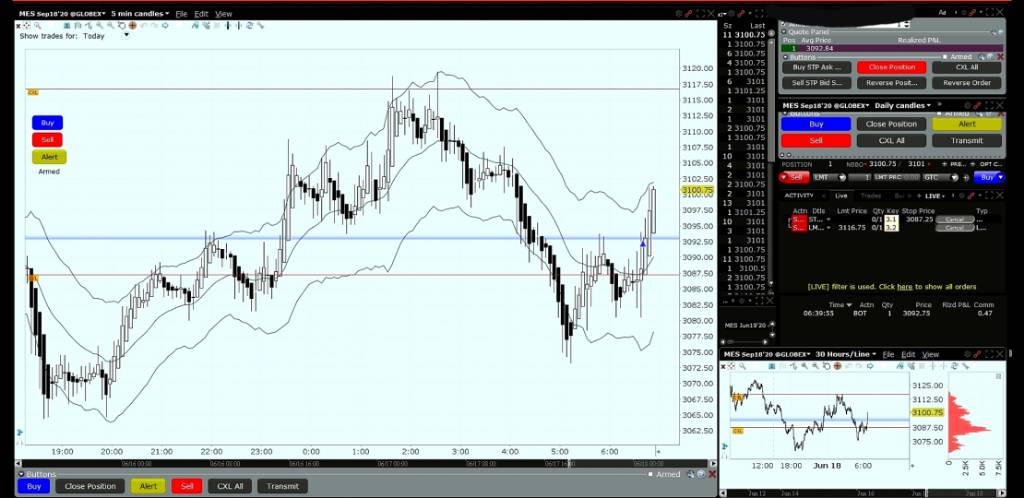Screen dimensions: 1024x498
Task: Click LMT PRC price field
Action: pyautogui.click(x=897, y=178)
